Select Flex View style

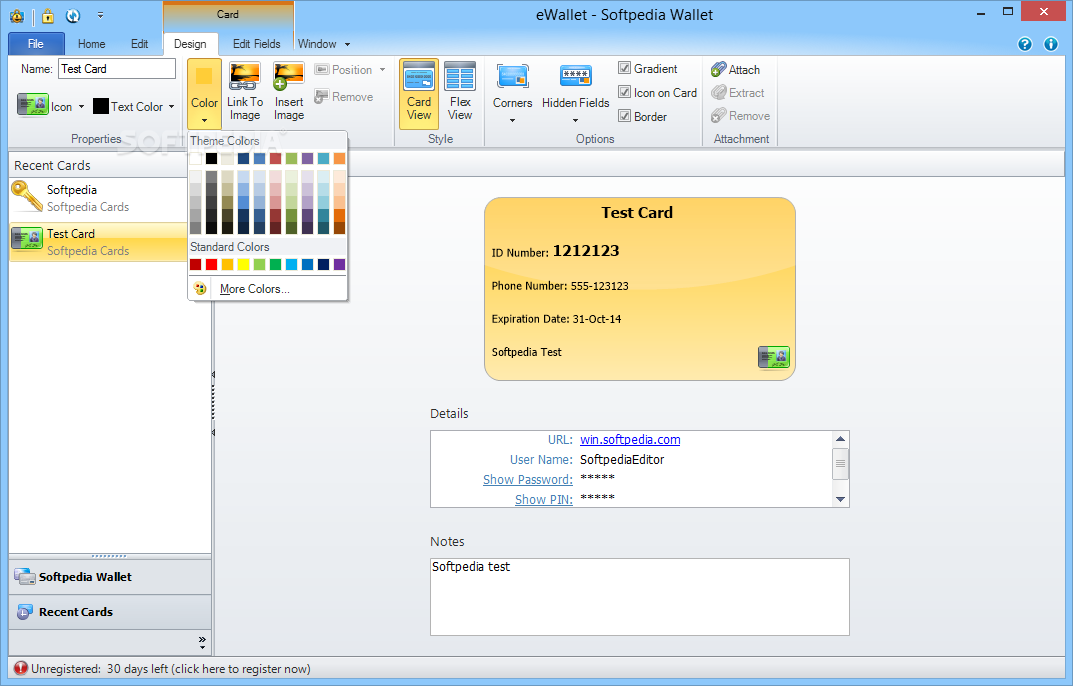click(460, 93)
